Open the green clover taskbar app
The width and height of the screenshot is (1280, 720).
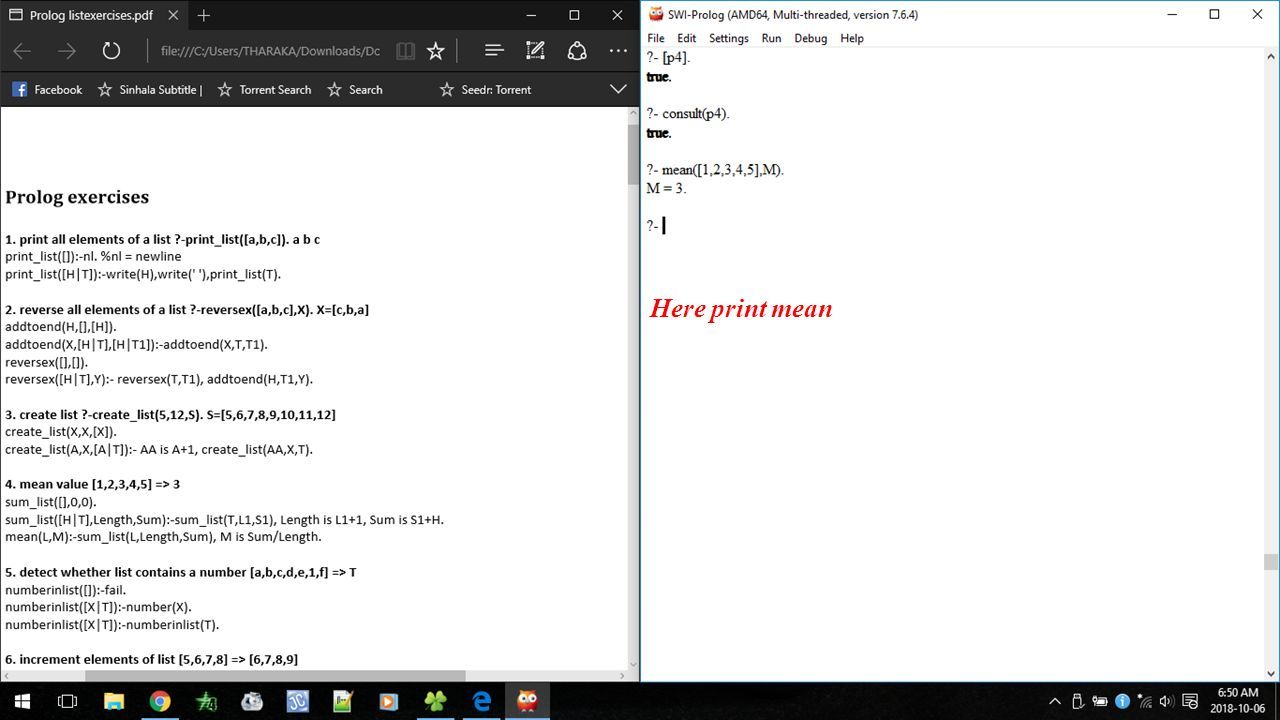pyautogui.click(x=435, y=701)
